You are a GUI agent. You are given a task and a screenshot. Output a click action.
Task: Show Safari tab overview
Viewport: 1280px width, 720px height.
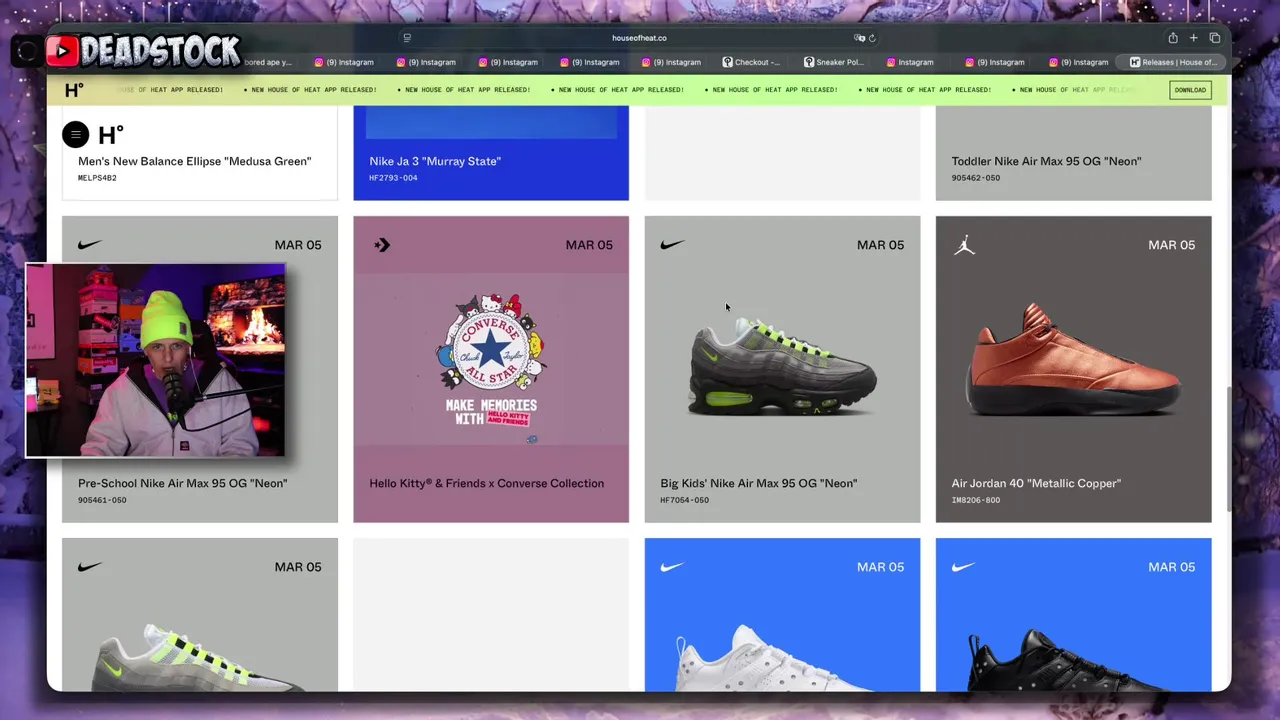(x=1214, y=38)
